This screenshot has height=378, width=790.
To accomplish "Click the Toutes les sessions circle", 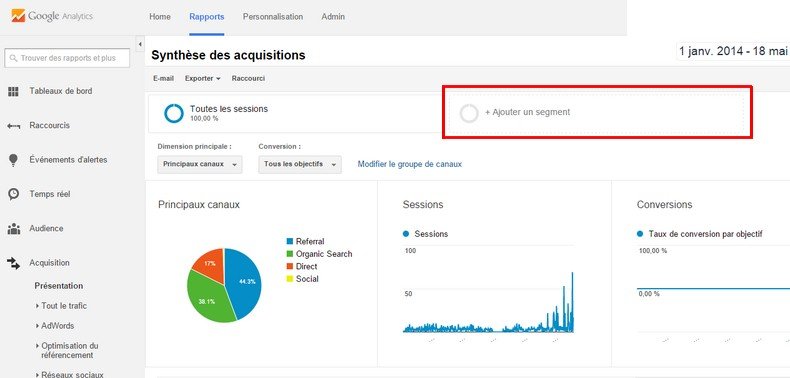I will (174, 113).
